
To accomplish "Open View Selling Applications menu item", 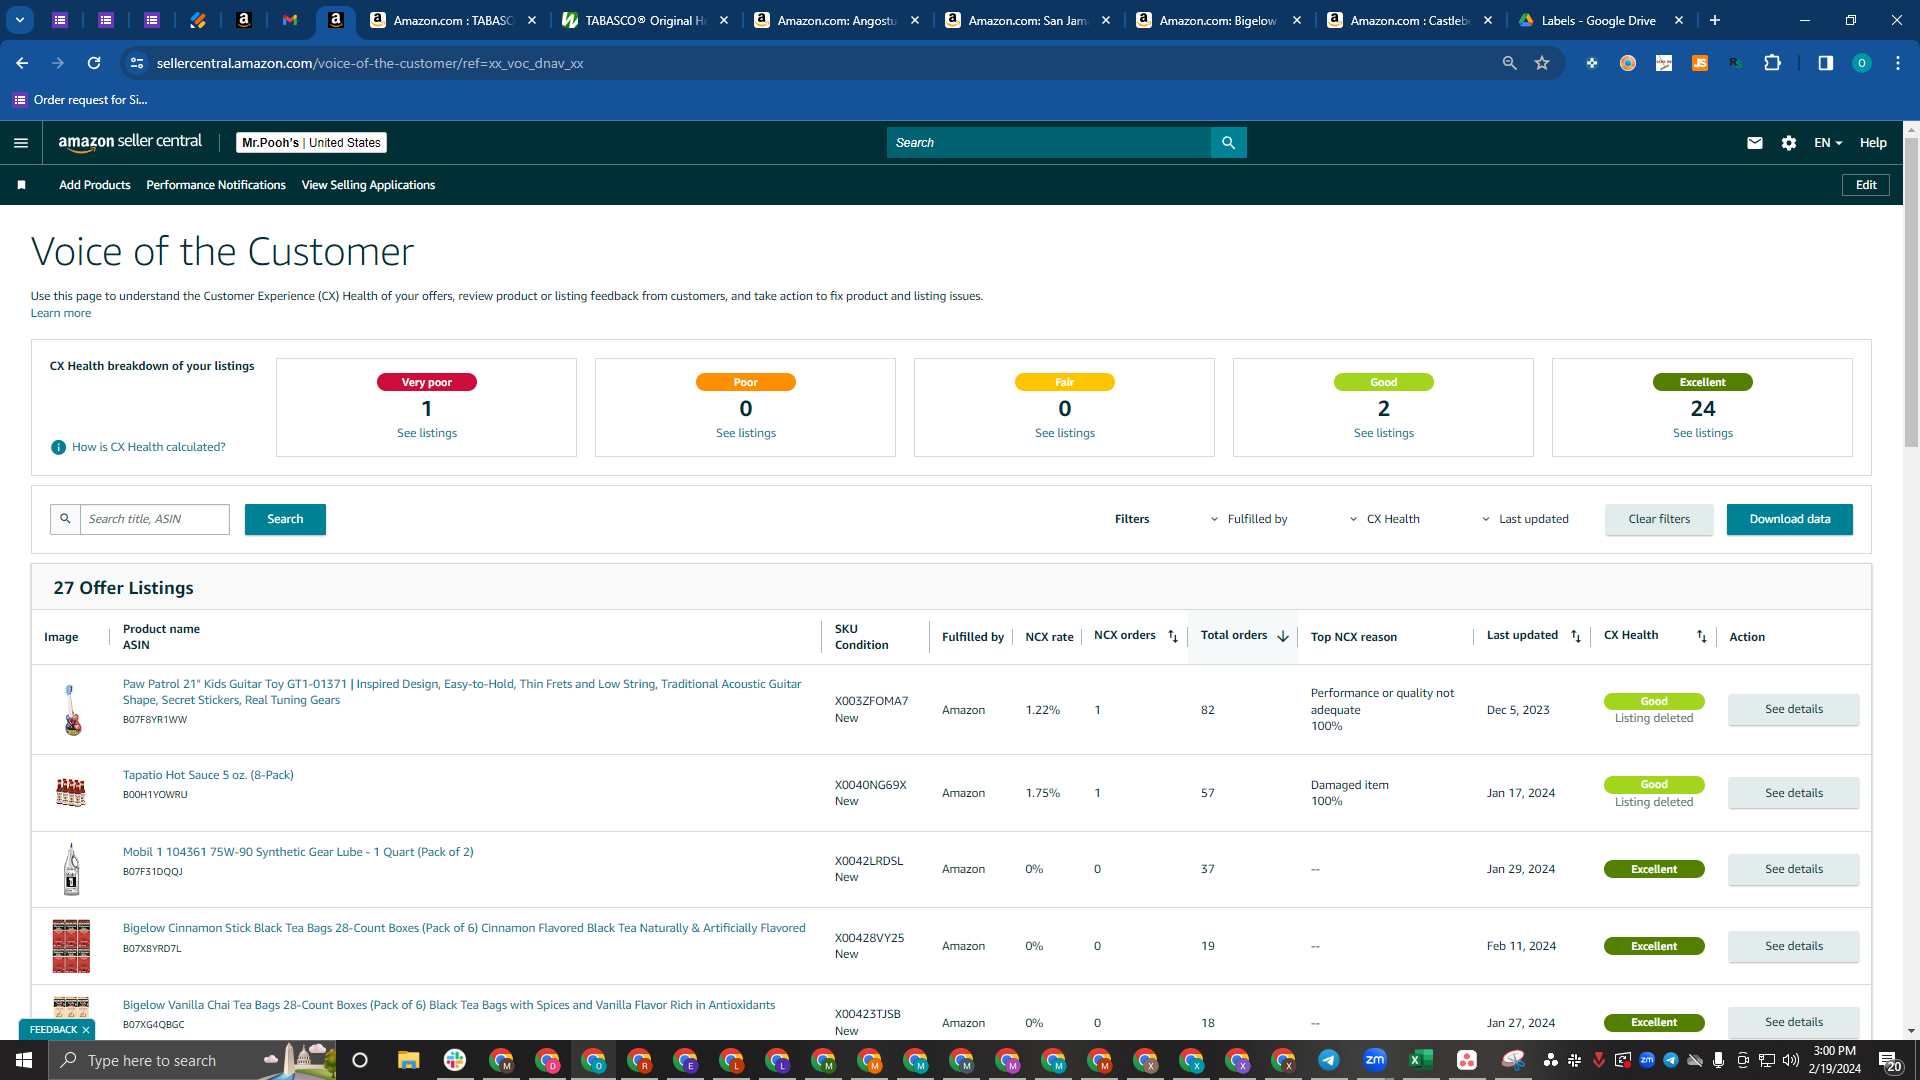I will 368,185.
